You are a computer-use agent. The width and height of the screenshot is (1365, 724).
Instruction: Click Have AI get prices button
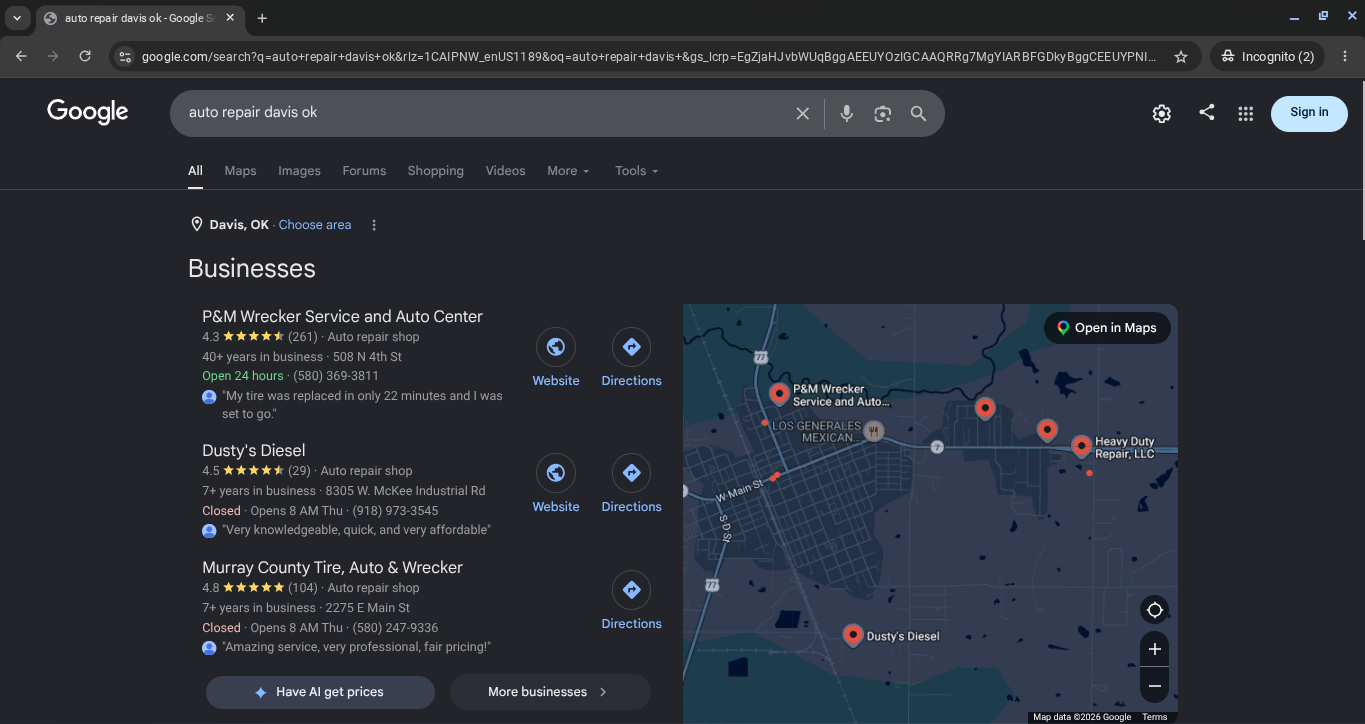tap(320, 692)
